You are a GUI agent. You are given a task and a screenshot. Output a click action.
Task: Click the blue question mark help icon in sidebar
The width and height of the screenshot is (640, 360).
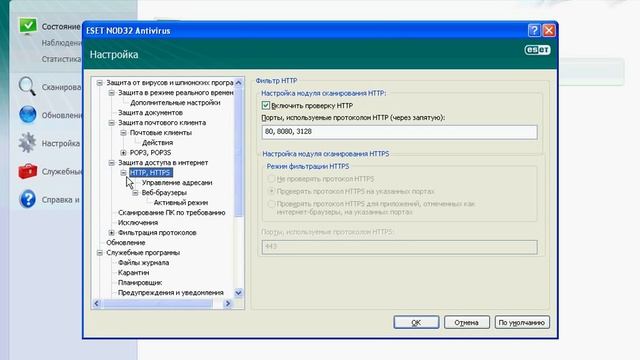pyautogui.click(x=28, y=199)
